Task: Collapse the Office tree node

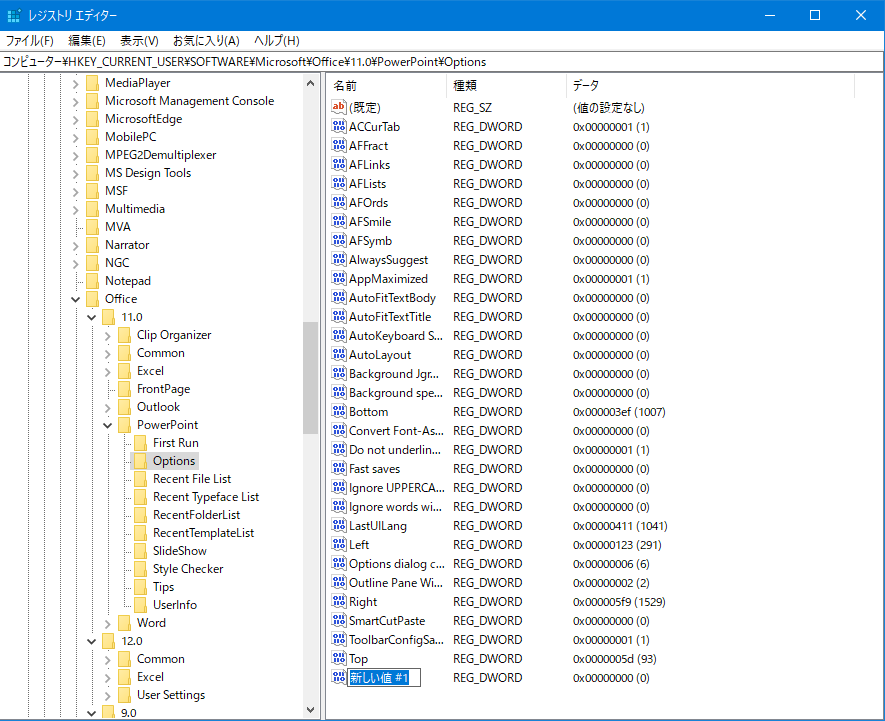Action: tap(76, 299)
